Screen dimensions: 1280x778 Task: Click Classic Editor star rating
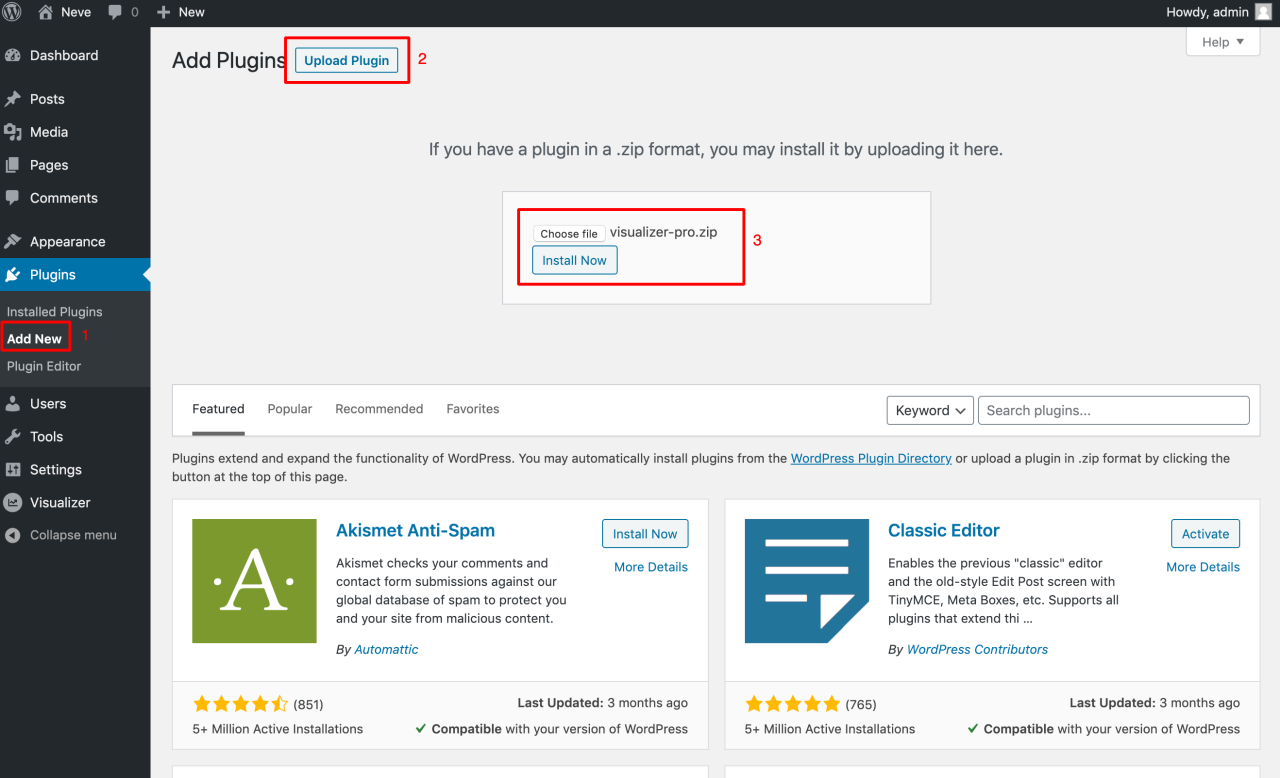(792, 704)
